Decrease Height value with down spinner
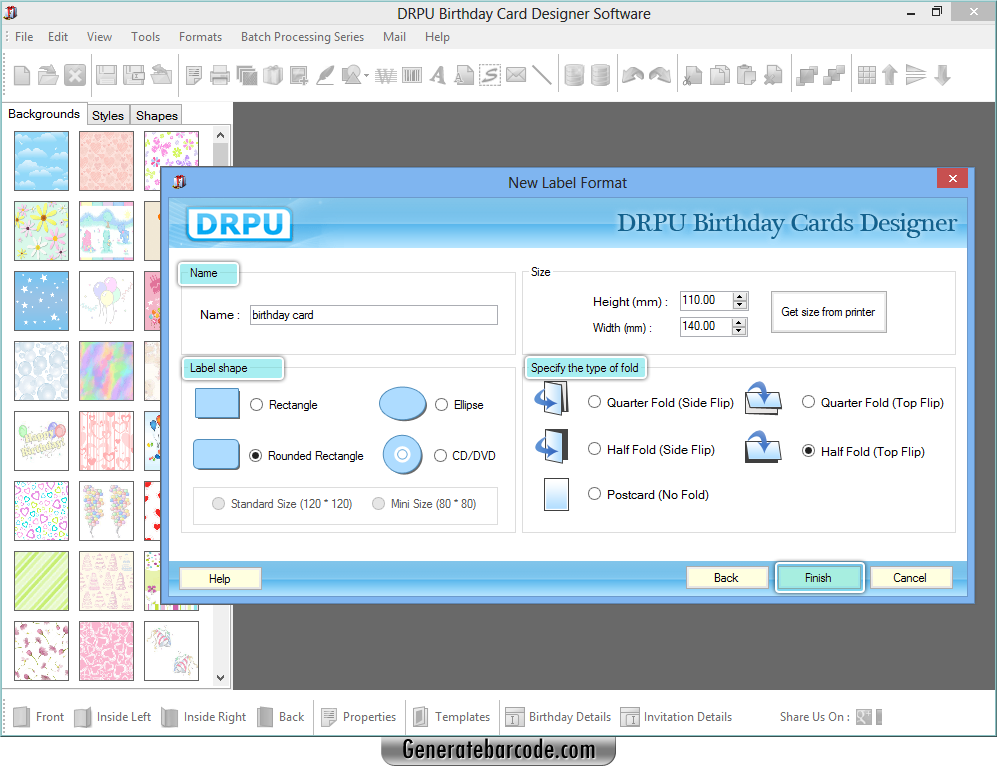Viewport: 997px width, 766px height. (739, 305)
